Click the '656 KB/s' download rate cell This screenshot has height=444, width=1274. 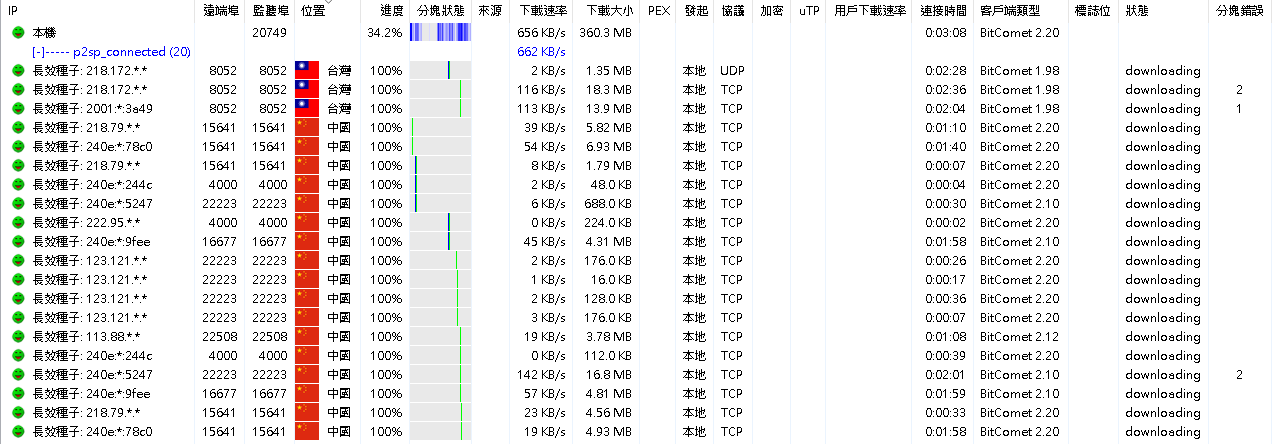click(x=542, y=33)
